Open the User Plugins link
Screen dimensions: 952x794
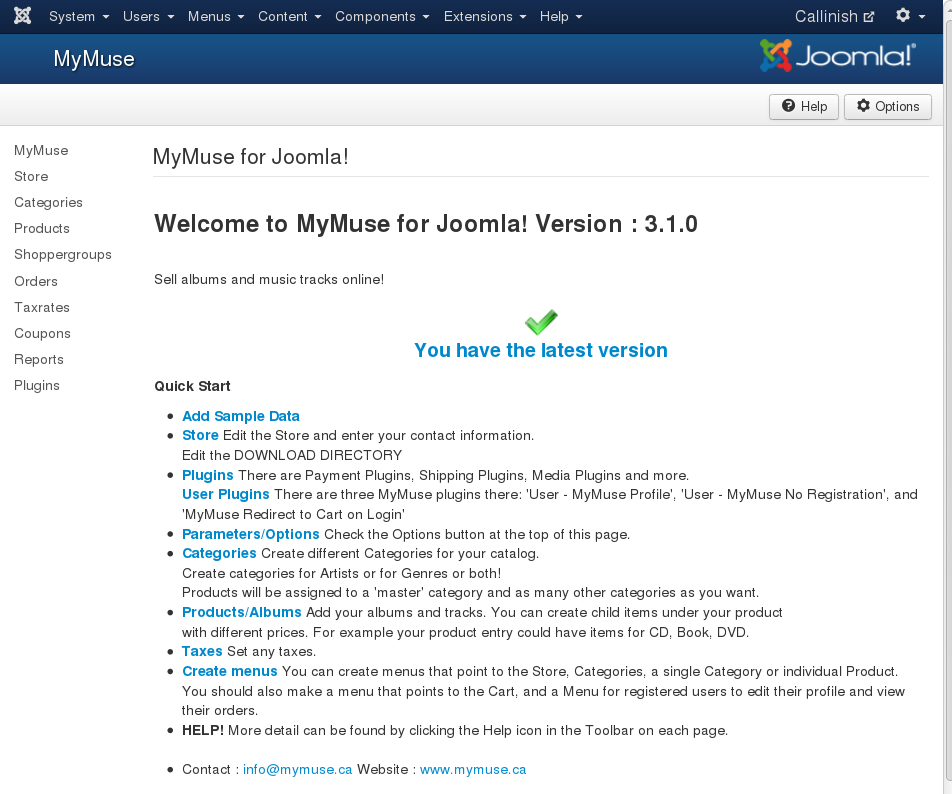226,494
